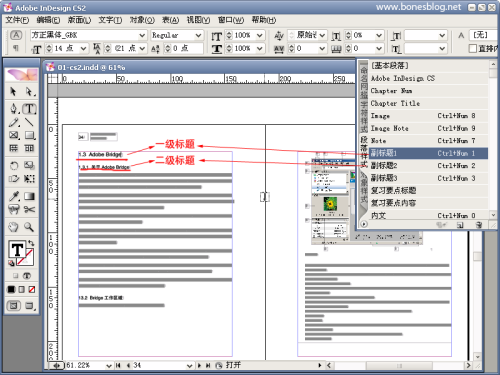Open the 版面(L) menu
This screenshot has width=500, height=375.
tap(79, 20)
